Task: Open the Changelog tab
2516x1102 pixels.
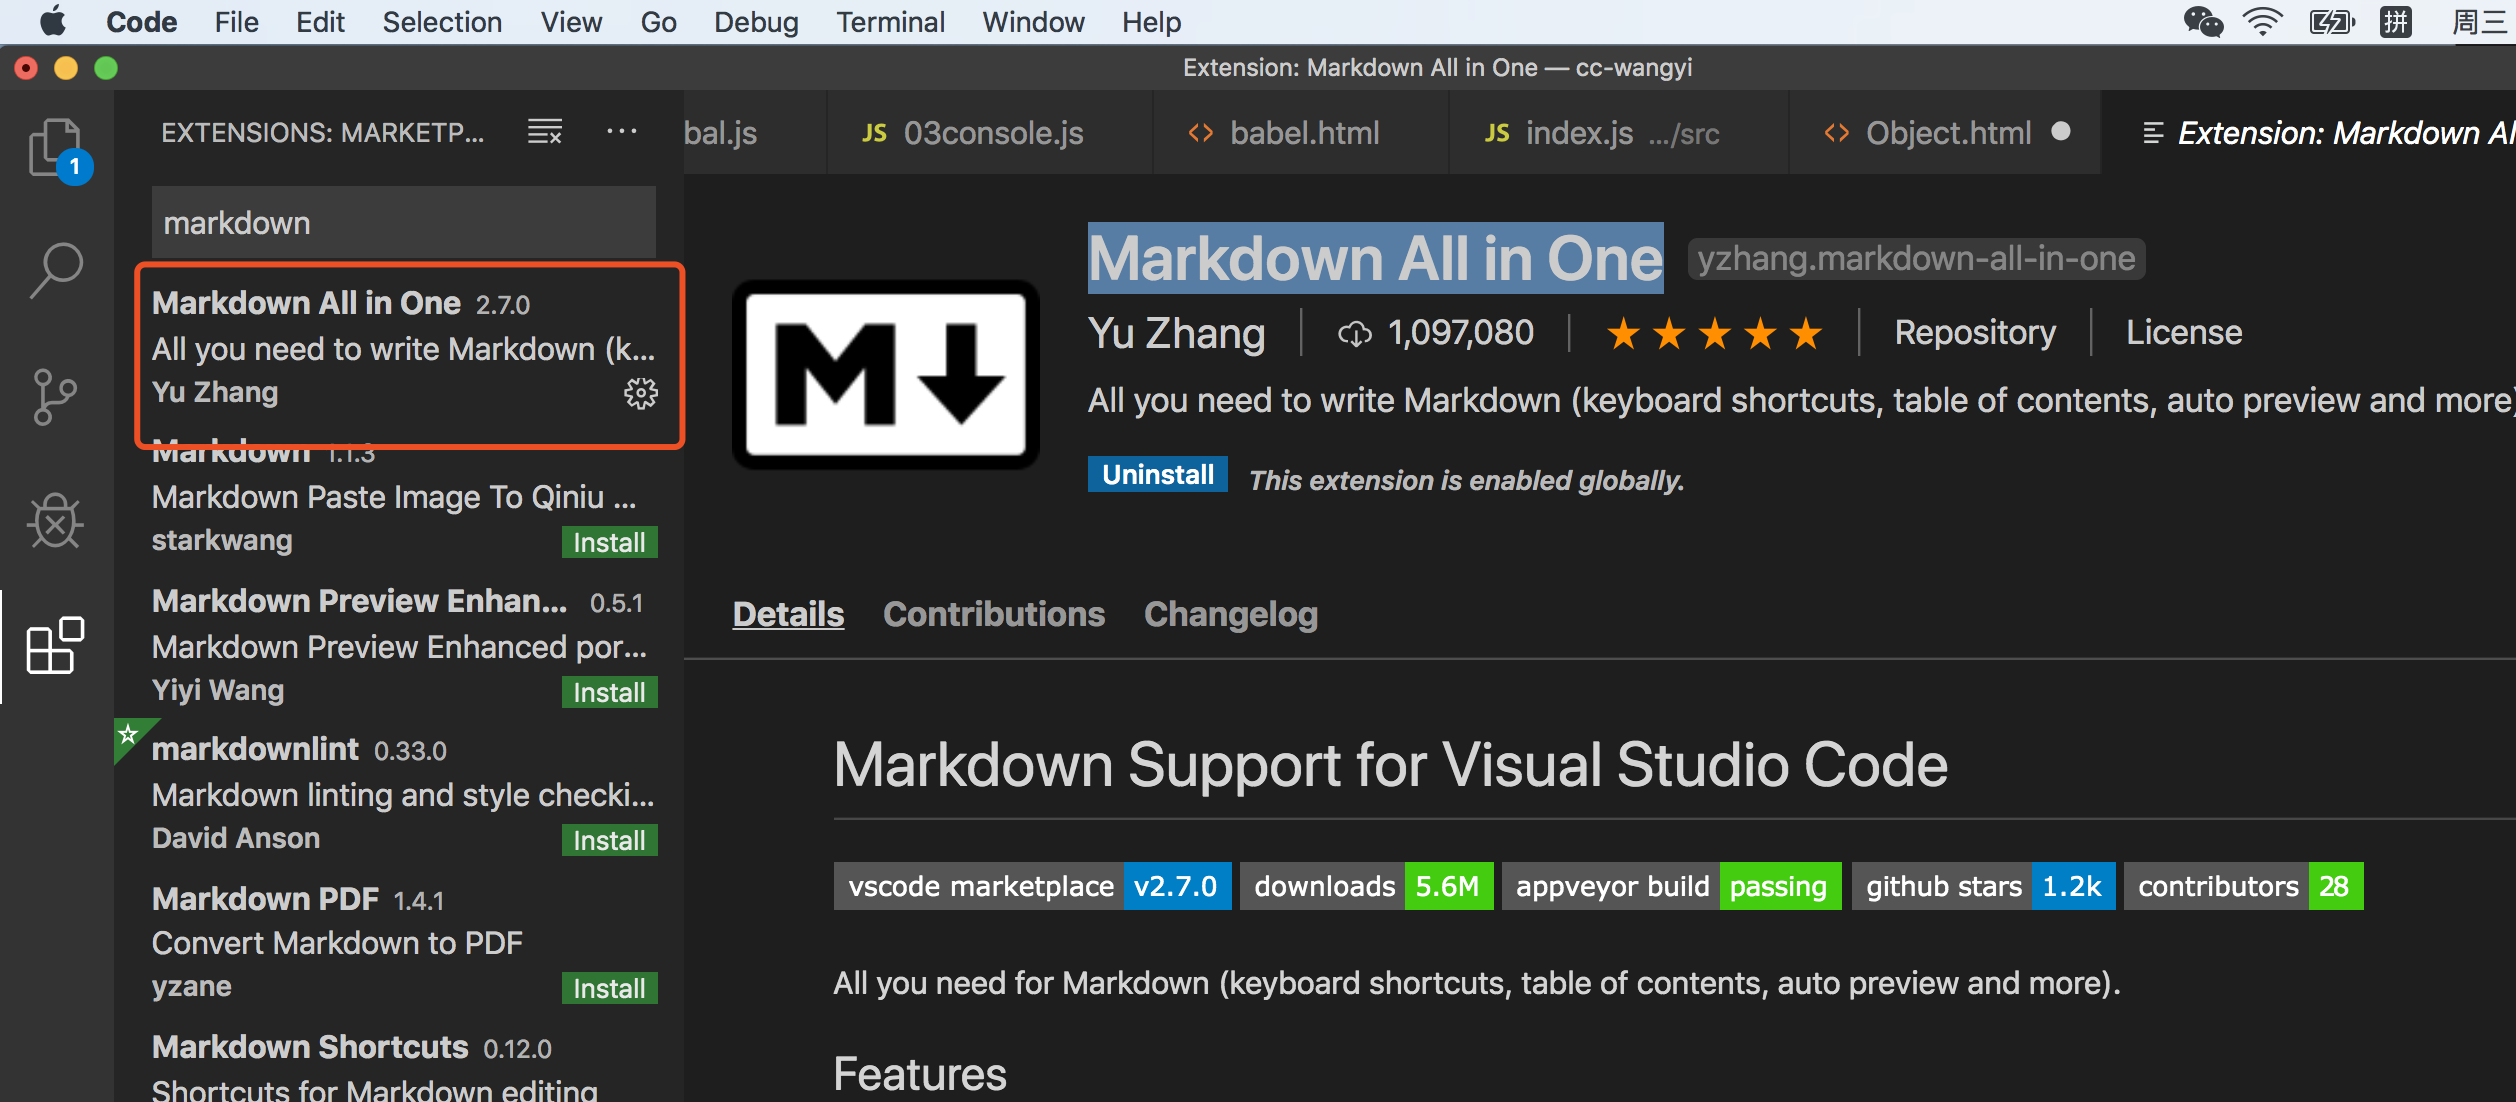Action: click(x=1231, y=613)
